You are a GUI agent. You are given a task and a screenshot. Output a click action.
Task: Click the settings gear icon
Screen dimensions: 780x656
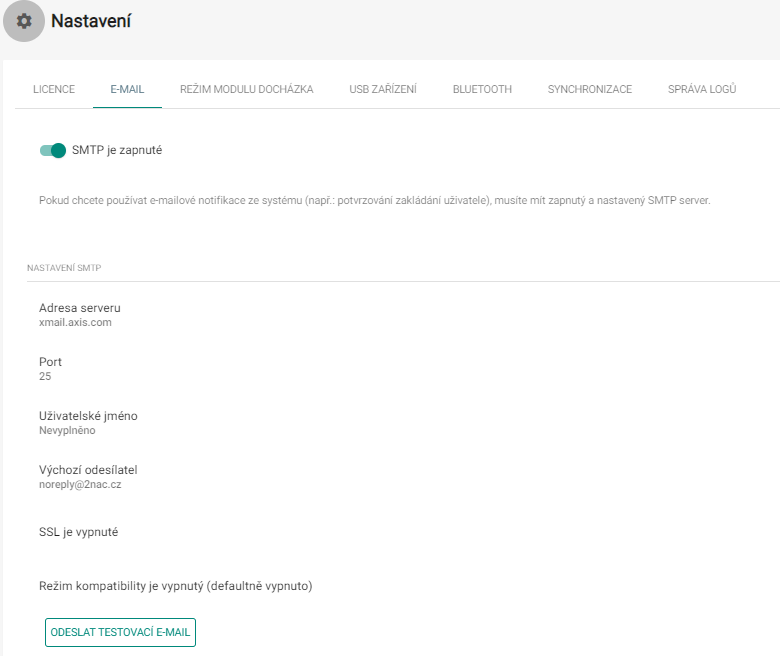tap(24, 21)
